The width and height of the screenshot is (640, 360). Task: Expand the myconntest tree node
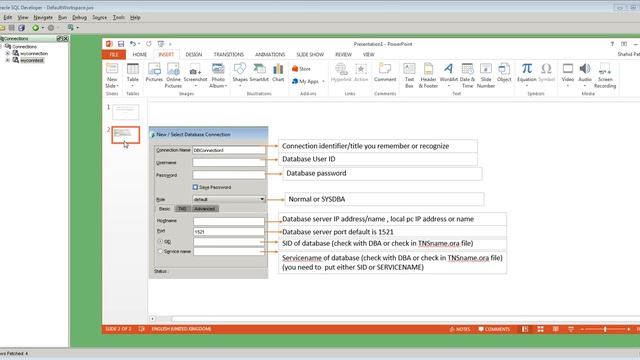7,60
